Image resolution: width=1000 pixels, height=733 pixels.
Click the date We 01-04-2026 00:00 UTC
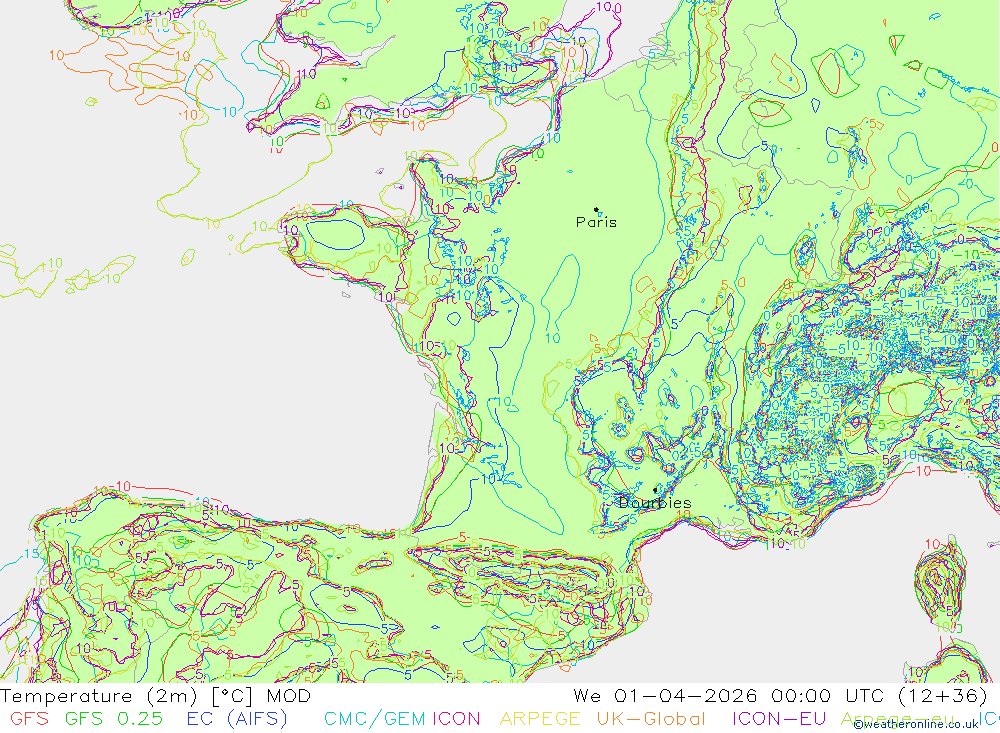pyautogui.click(x=728, y=695)
